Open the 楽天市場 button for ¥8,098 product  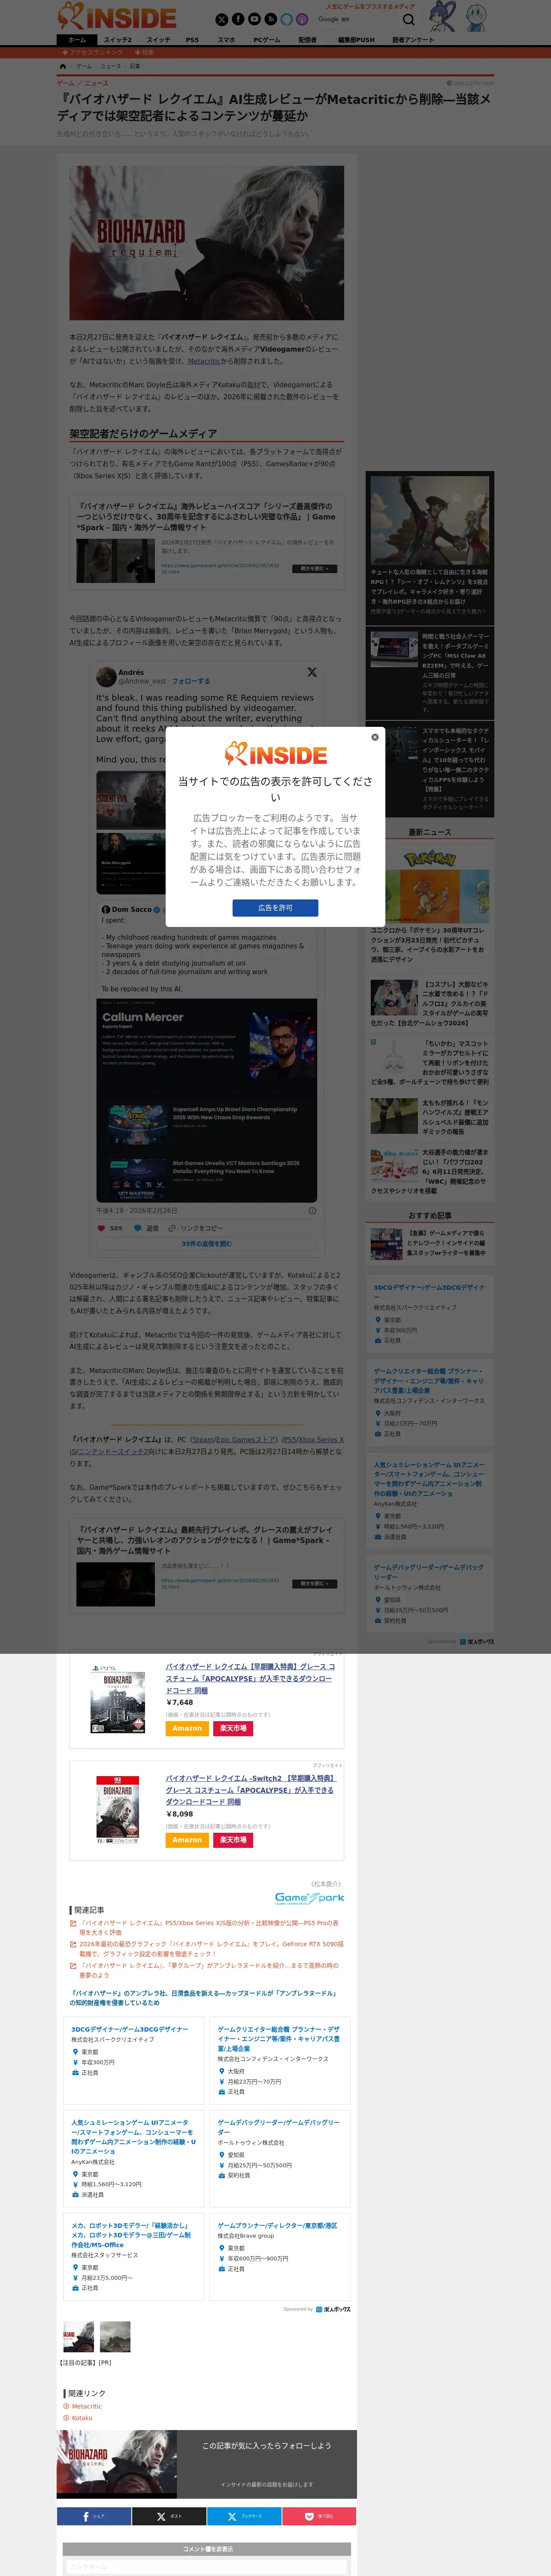233,1840
